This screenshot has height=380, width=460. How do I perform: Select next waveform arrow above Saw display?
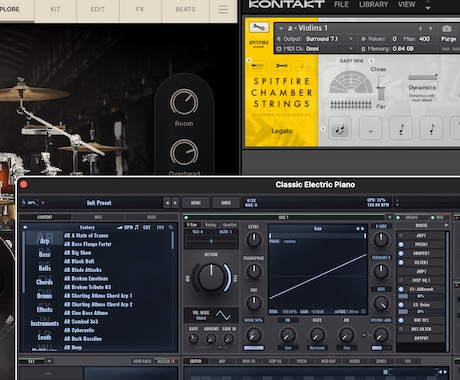(x=363, y=229)
